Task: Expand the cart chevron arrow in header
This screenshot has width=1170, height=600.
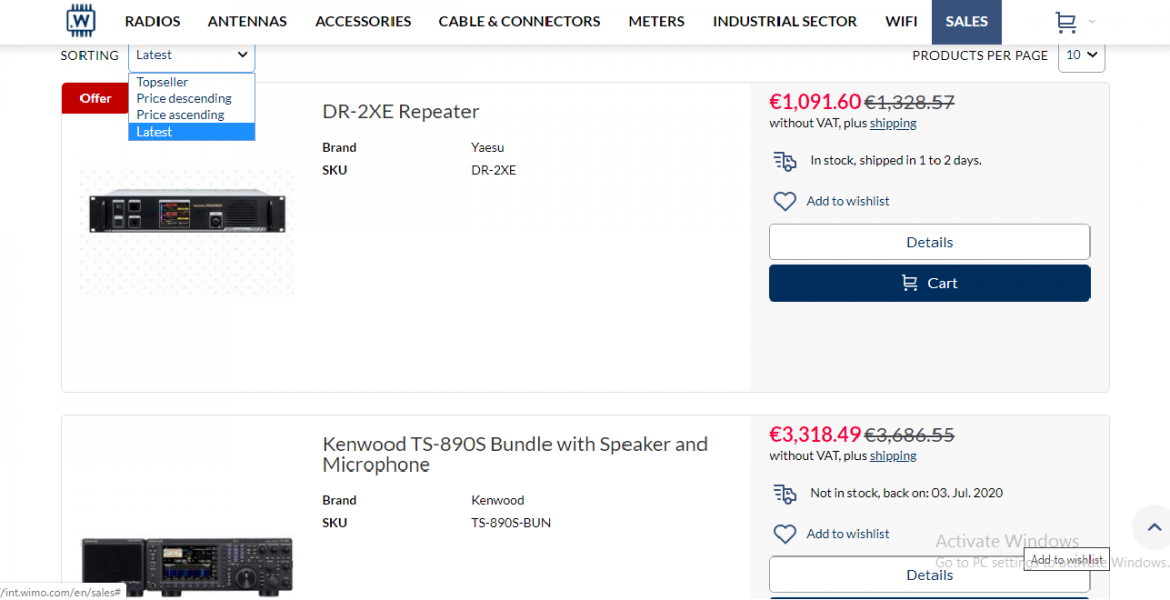Action: tap(1092, 22)
